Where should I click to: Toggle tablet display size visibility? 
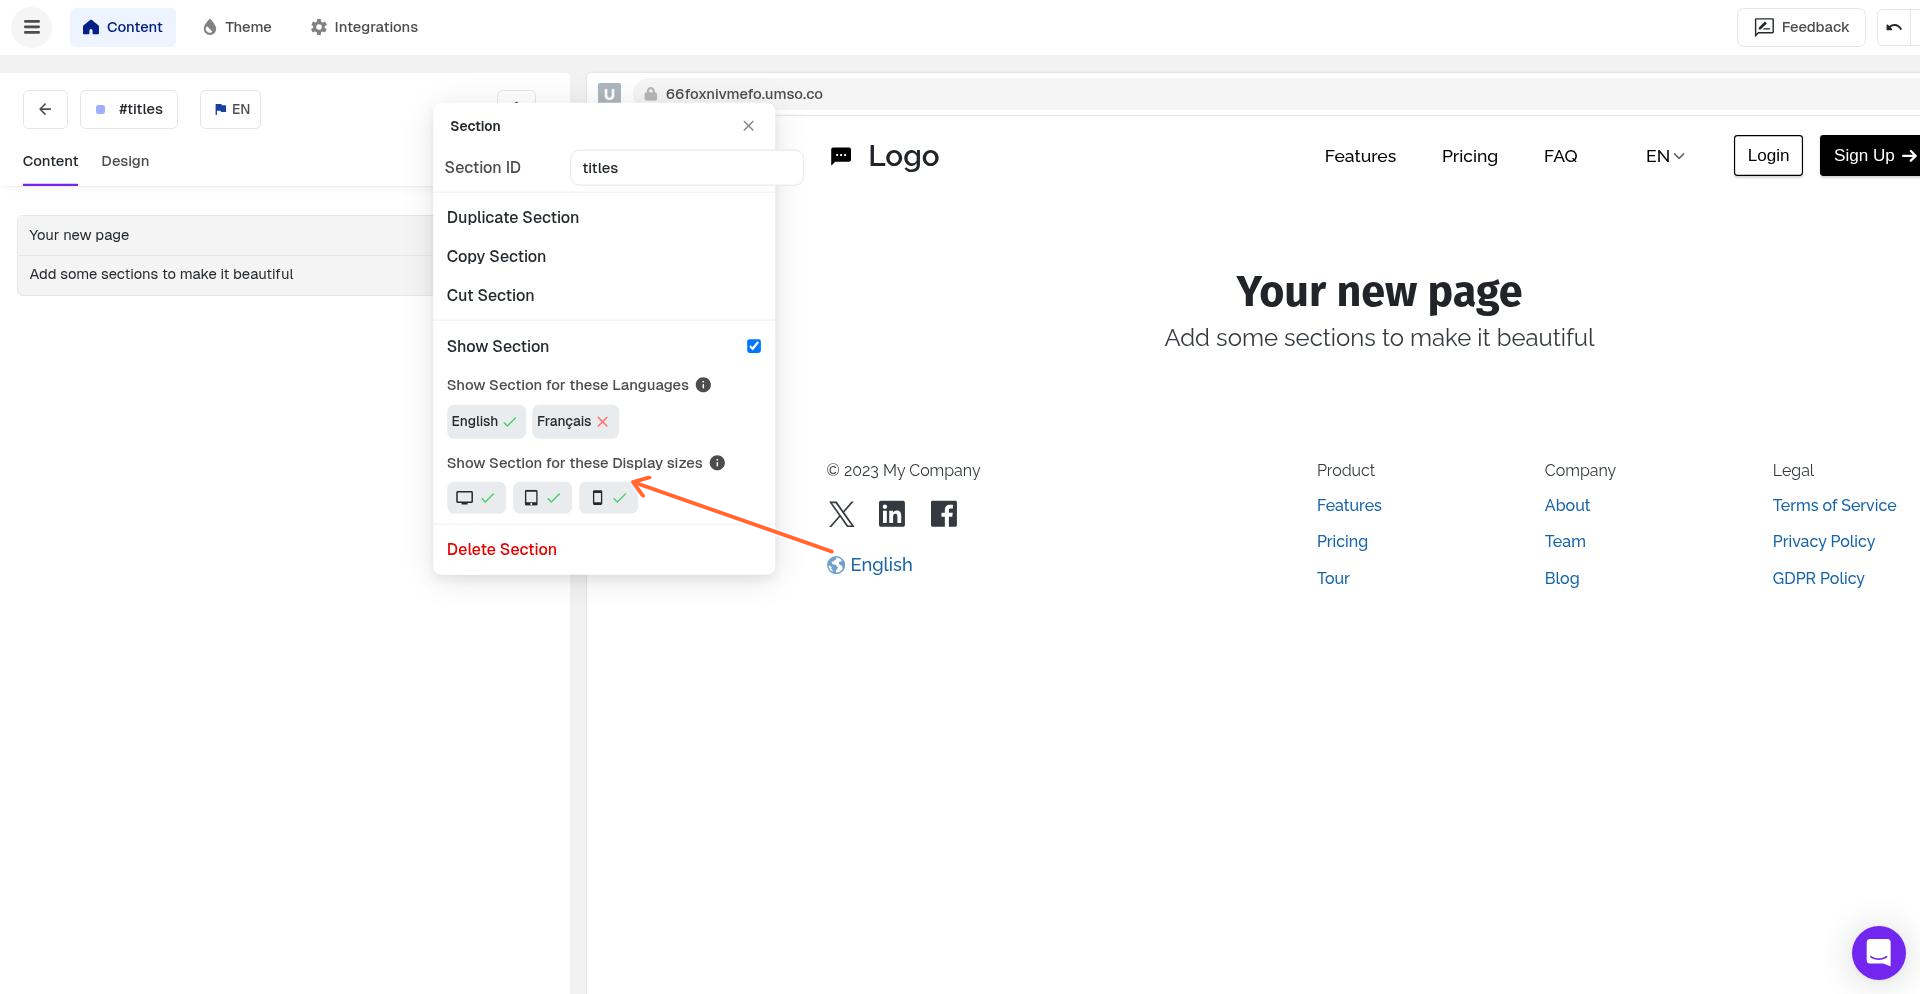(542, 497)
